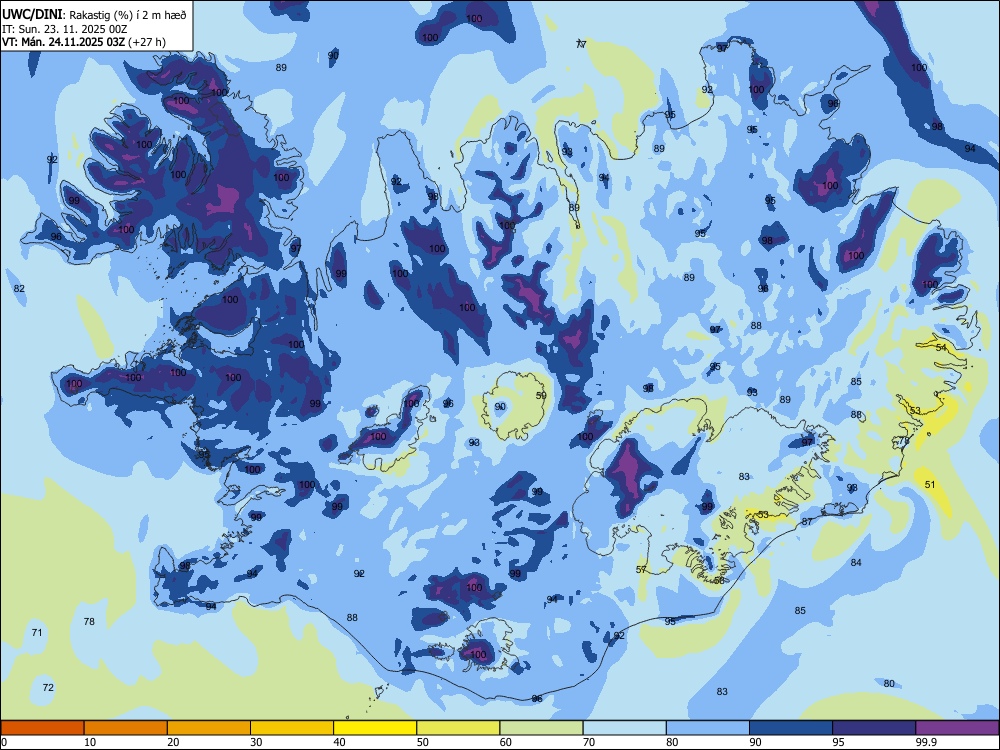Click the 60–70 light green legend swatch
1000x750 pixels.
coord(541,728)
